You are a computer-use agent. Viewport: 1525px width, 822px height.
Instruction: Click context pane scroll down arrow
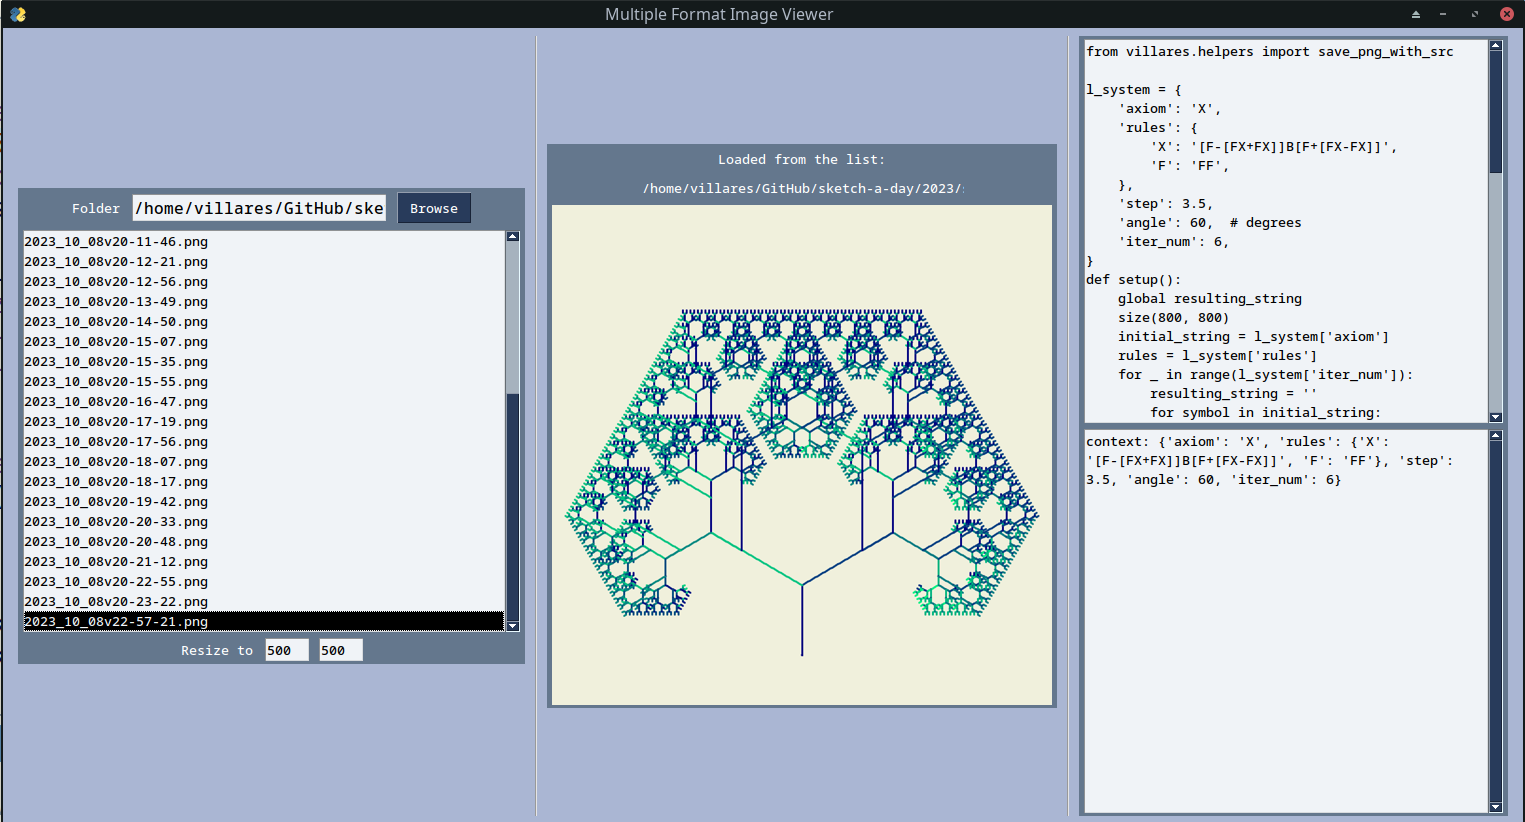[x=1496, y=807]
